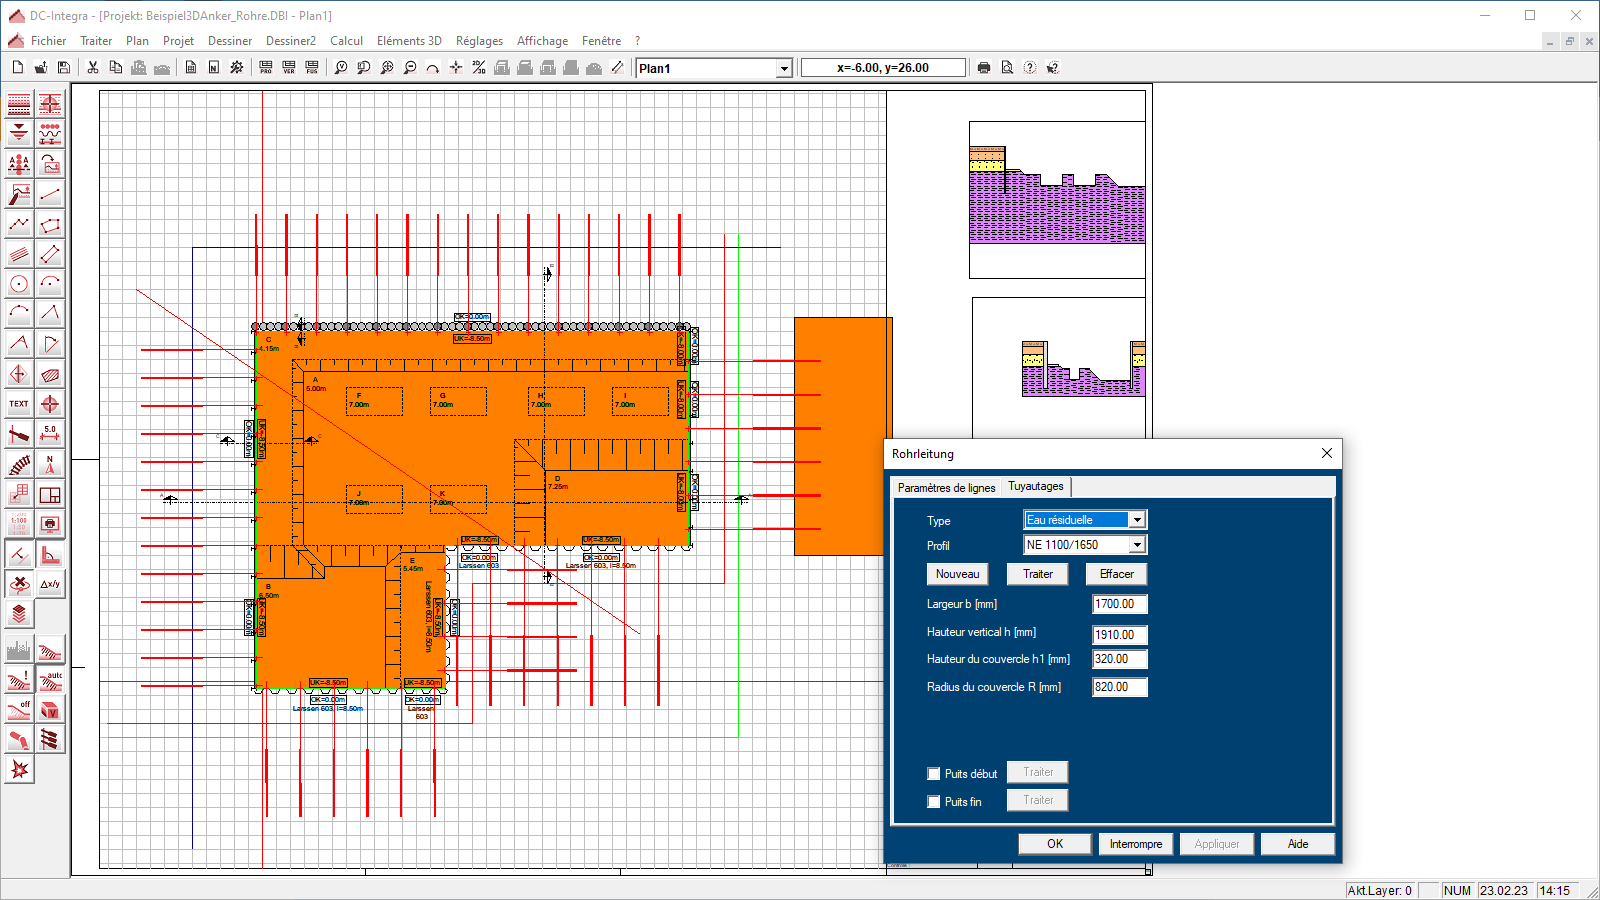Enable the Puits début checkbox
The width and height of the screenshot is (1600, 900).
click(934, 774)
